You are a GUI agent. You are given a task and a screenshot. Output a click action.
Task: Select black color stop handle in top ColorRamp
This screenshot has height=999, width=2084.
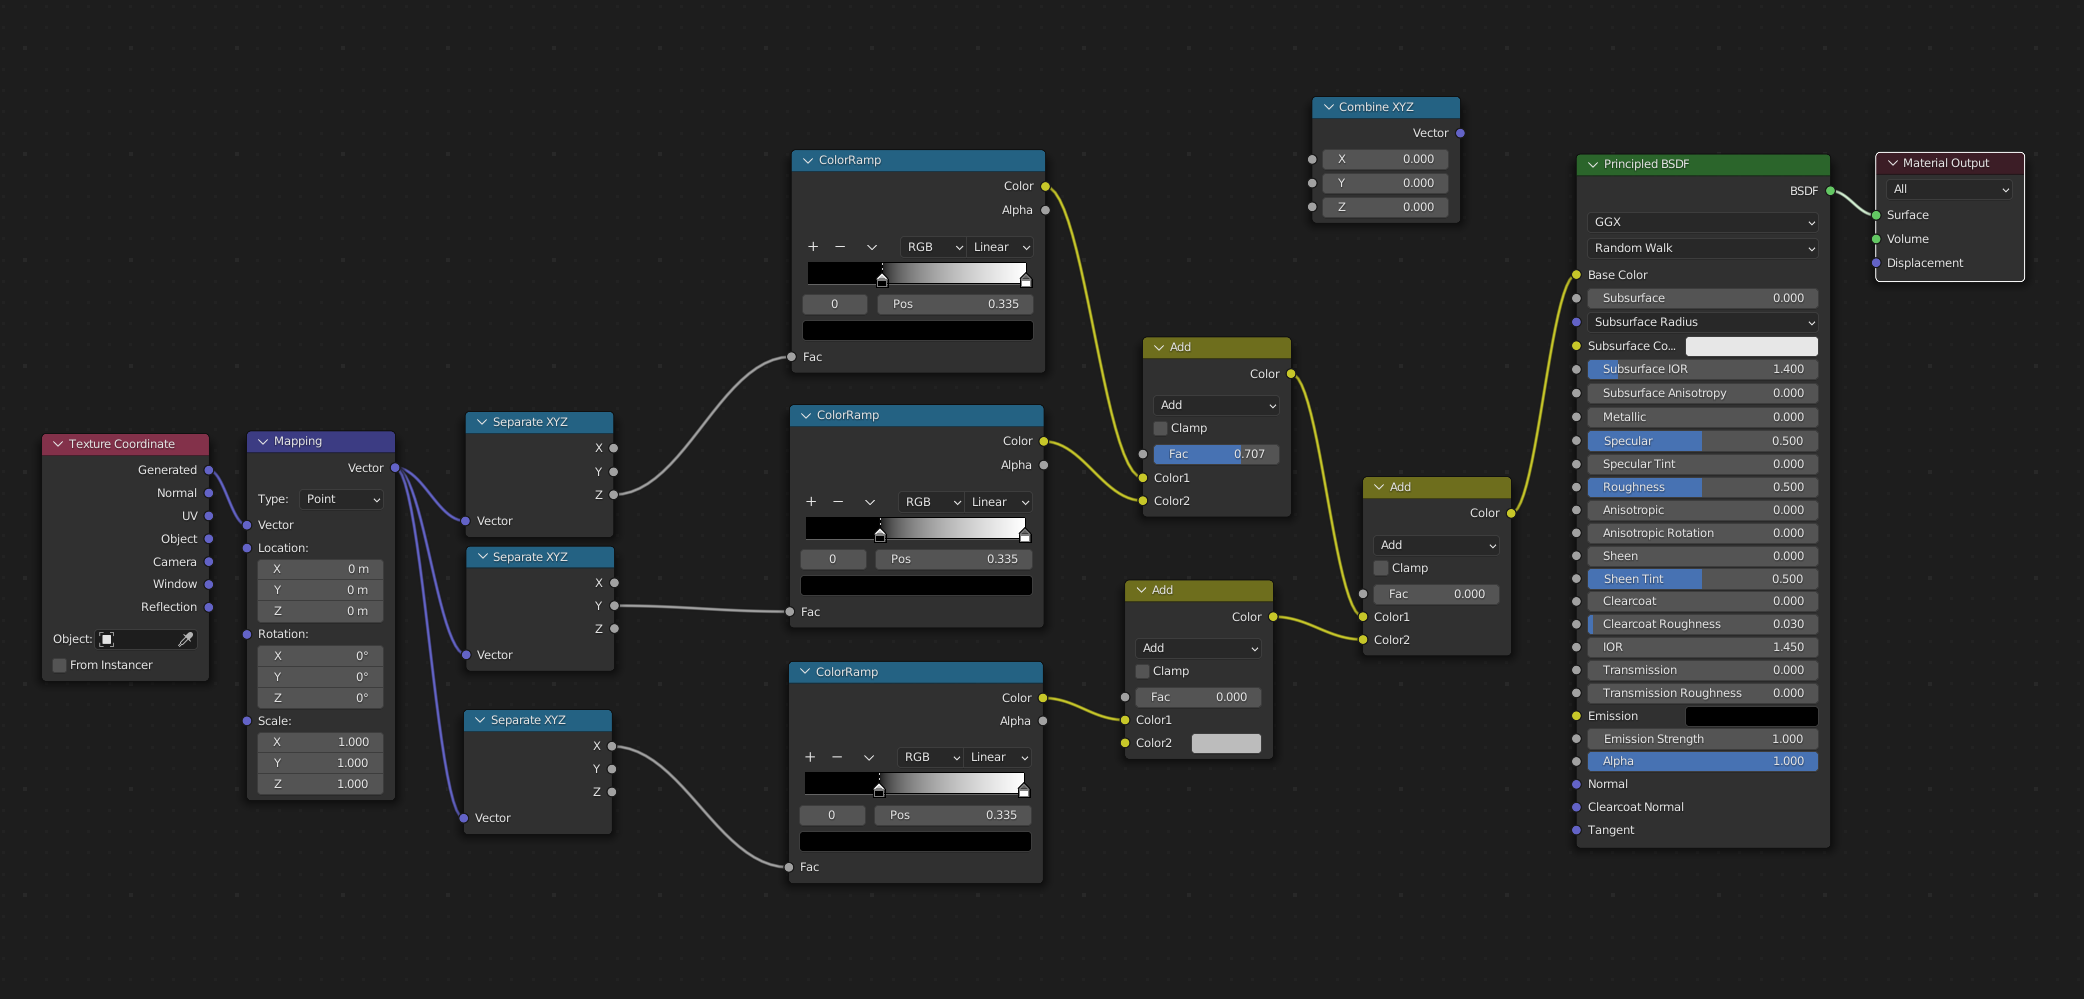(x=881, y=281)
